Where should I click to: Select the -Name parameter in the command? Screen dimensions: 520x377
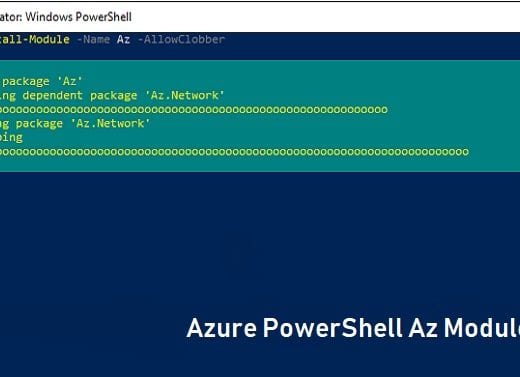point(93,39)
